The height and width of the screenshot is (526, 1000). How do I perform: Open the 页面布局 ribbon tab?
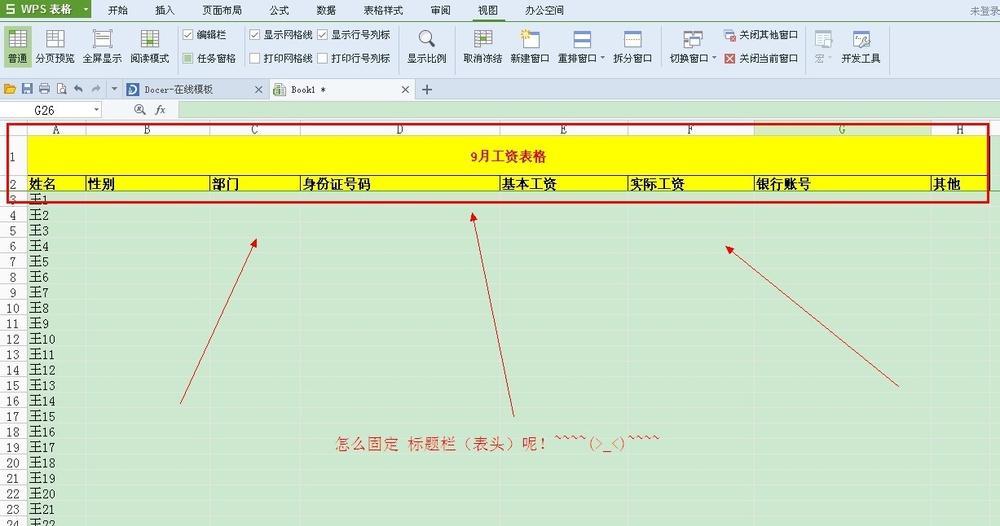[222, 10]
